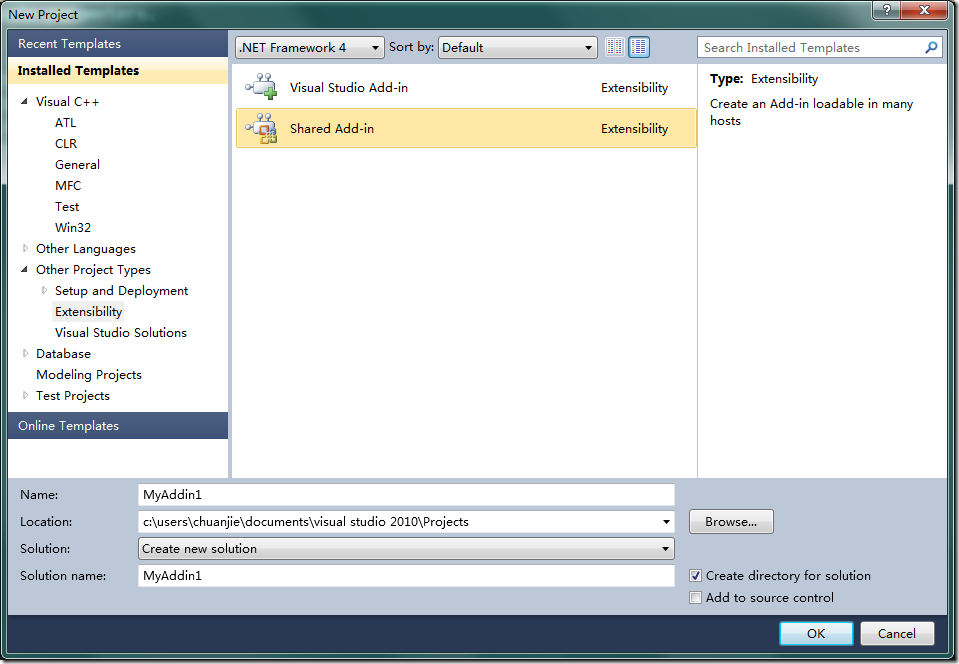Select Test under Visual C++
Screen dimensions: 959x664
(x=67, y=207)
